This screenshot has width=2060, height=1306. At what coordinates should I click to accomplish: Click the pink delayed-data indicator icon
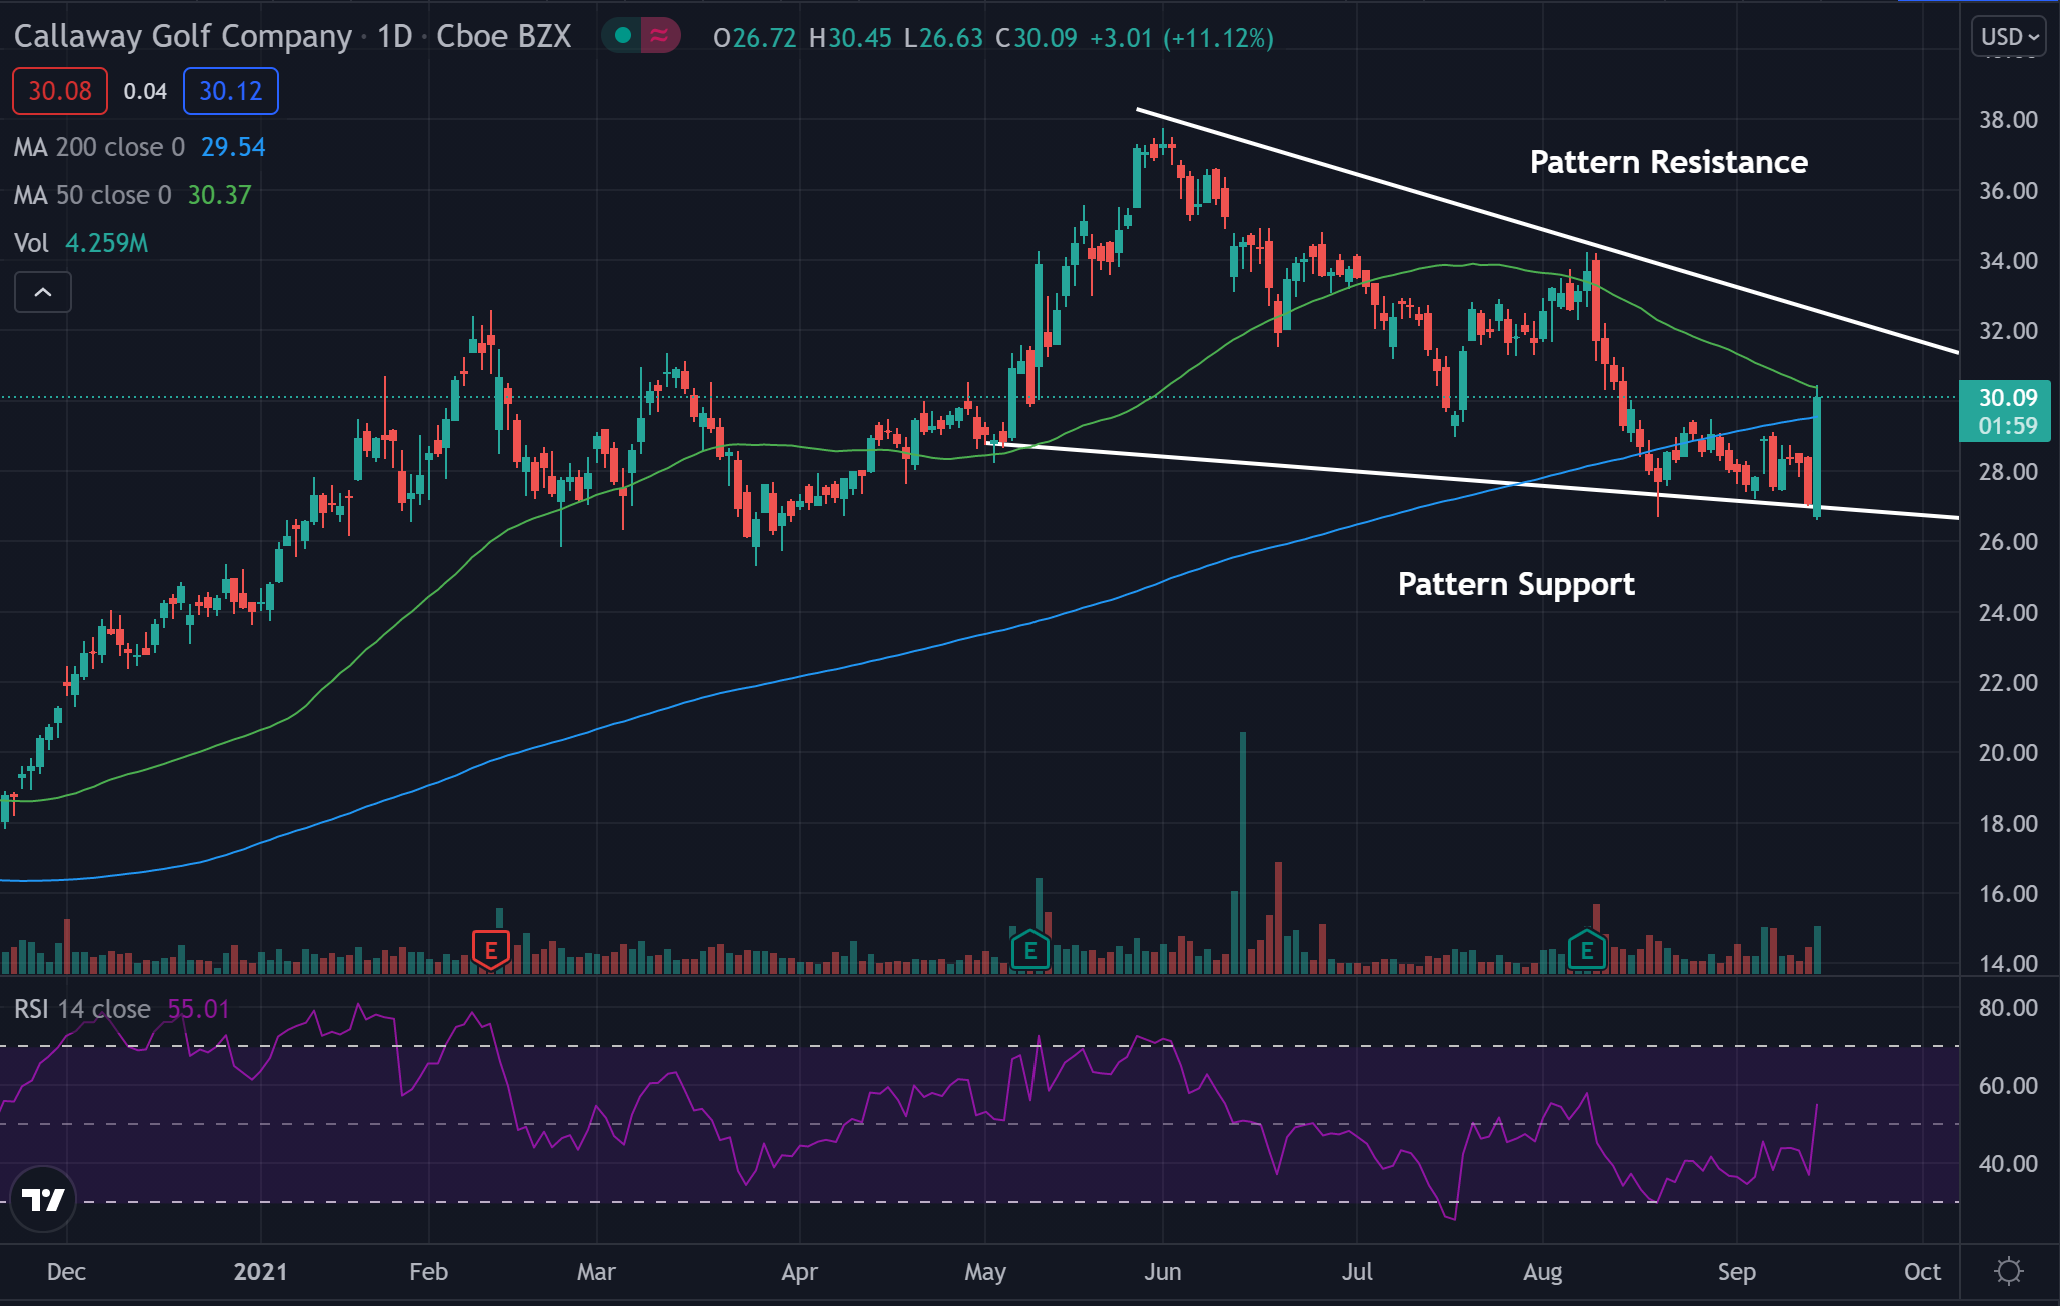coord(659,36)
